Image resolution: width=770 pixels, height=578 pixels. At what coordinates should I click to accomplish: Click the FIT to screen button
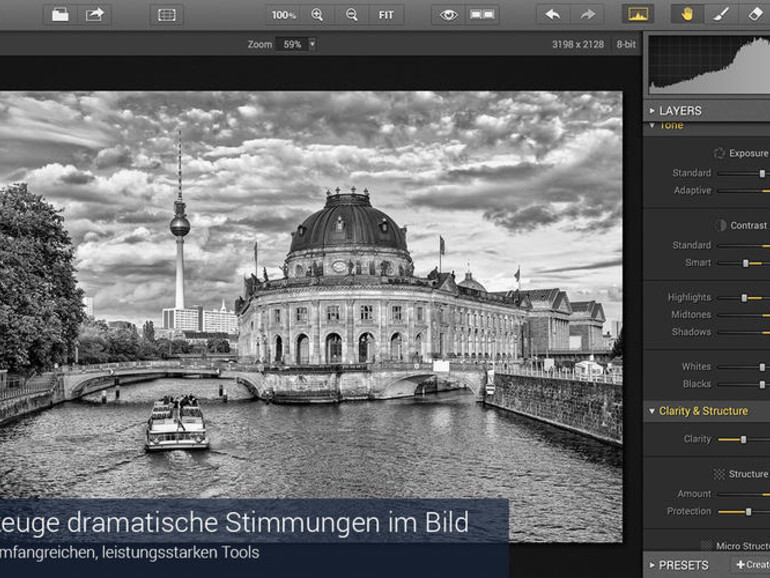(x=386, y=14)
